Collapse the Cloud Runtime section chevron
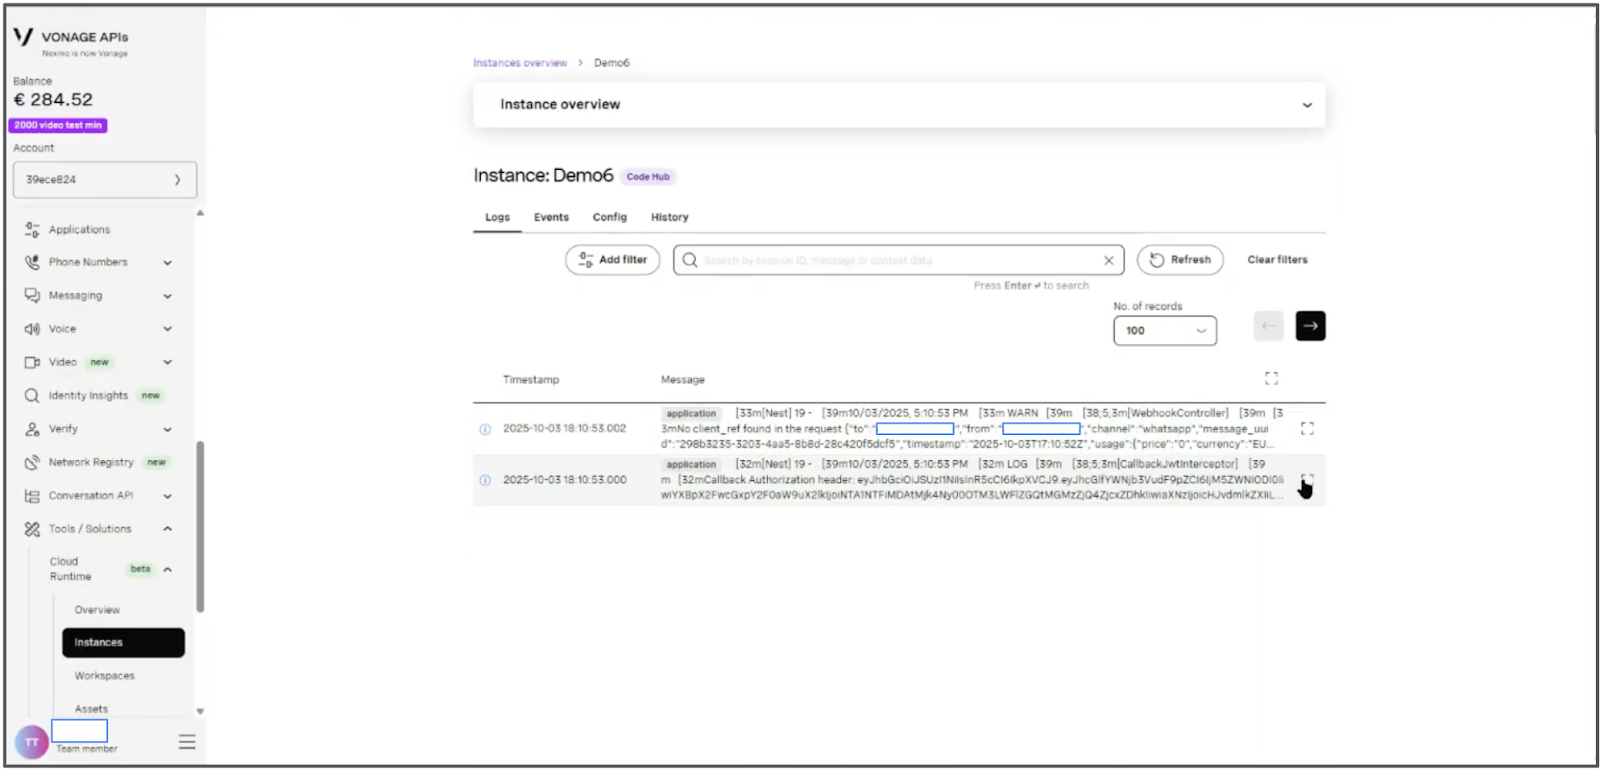 pos(167,569)
